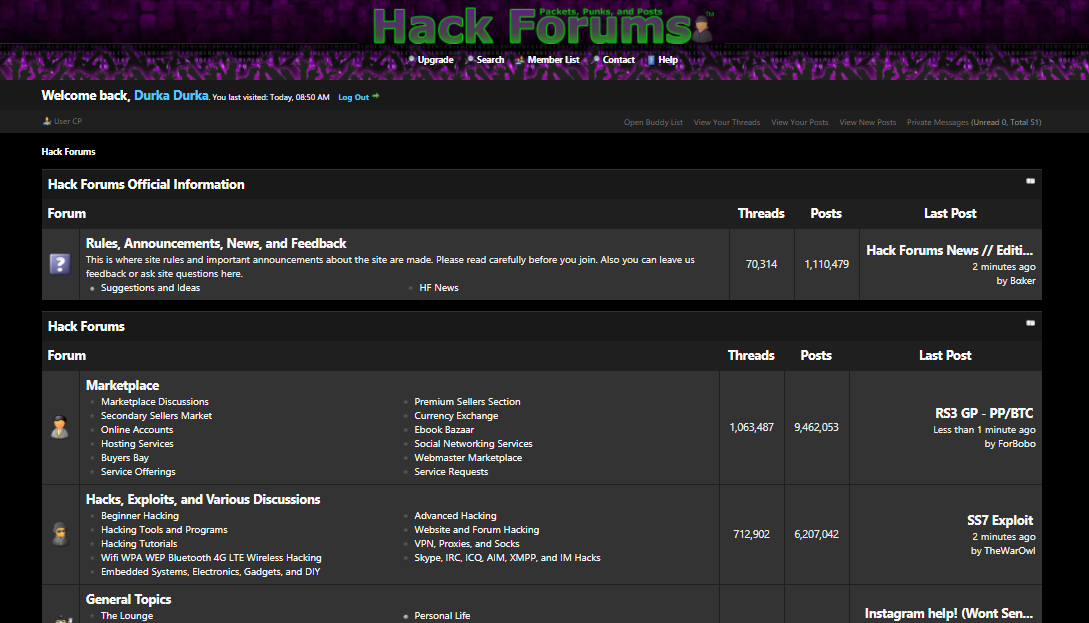Open Durka Durka profile link

pyautogui.click(x=171, y=95)
